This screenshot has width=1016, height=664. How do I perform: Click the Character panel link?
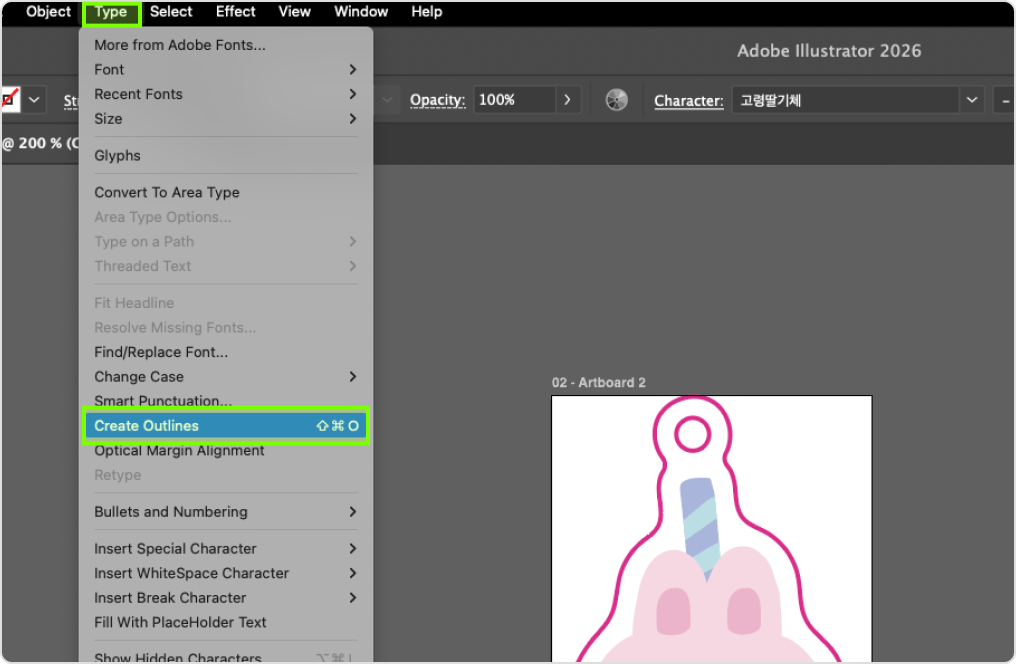point(688,100)
